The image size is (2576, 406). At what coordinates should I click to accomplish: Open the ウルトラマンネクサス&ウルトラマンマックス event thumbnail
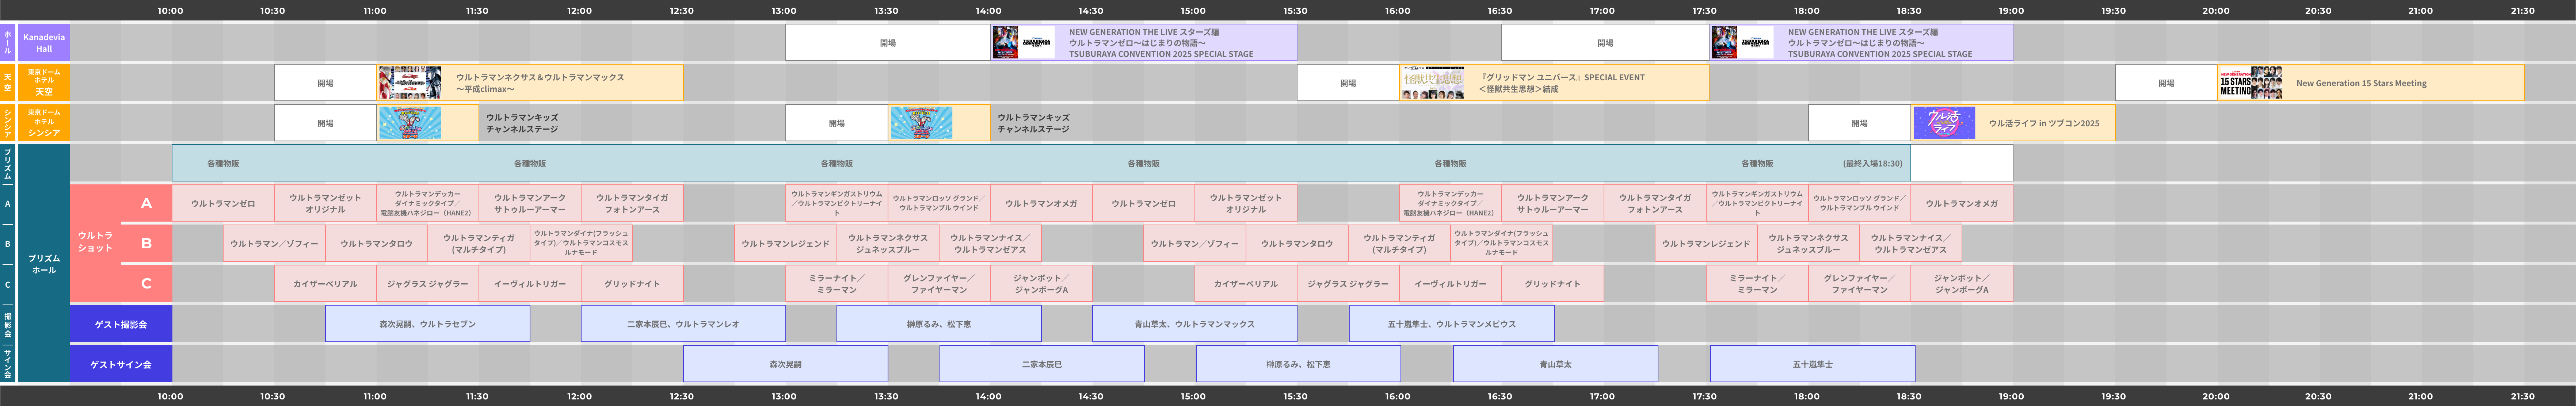(x=409, y=83)
